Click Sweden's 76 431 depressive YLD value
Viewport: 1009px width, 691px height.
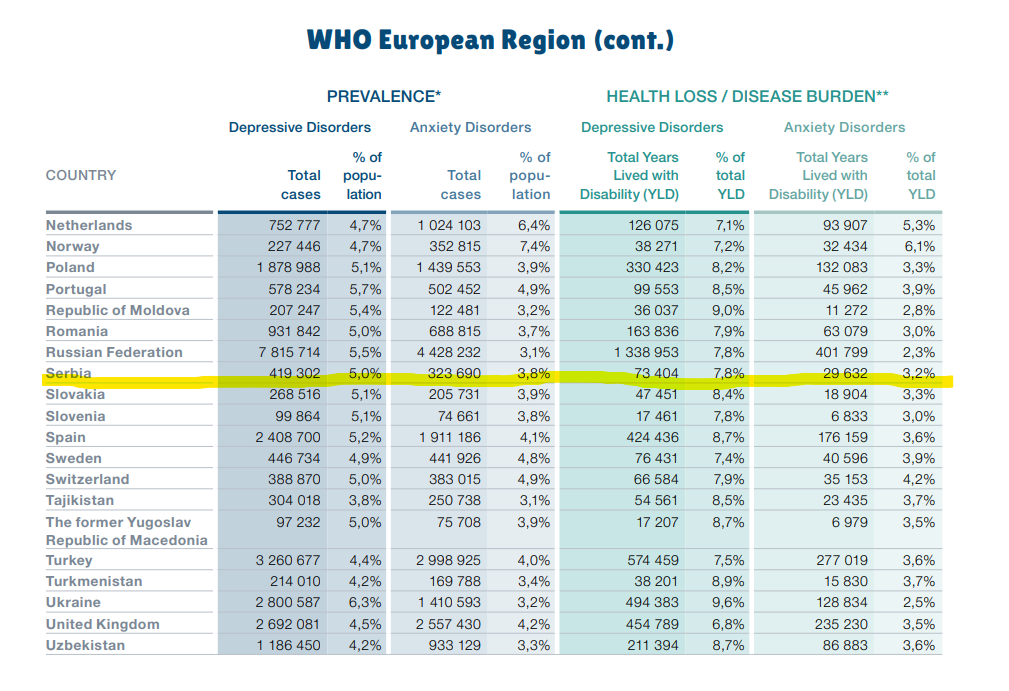656,459
